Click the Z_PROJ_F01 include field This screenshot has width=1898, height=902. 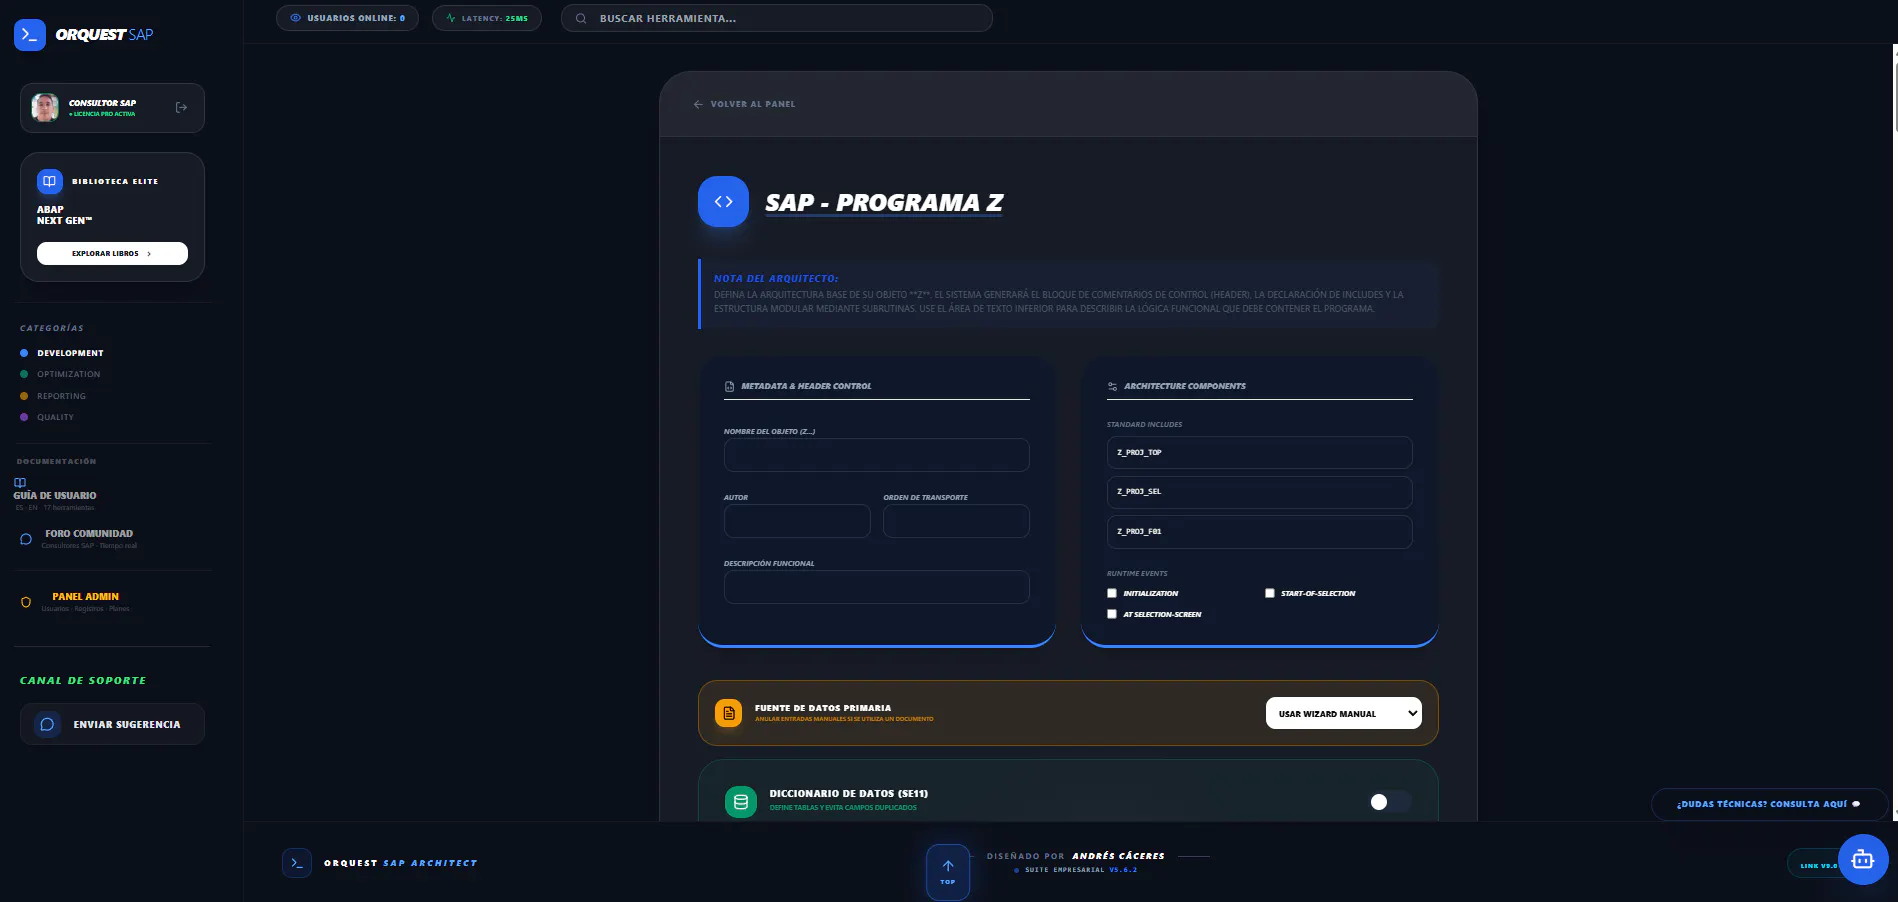(x=1259, y=532)
